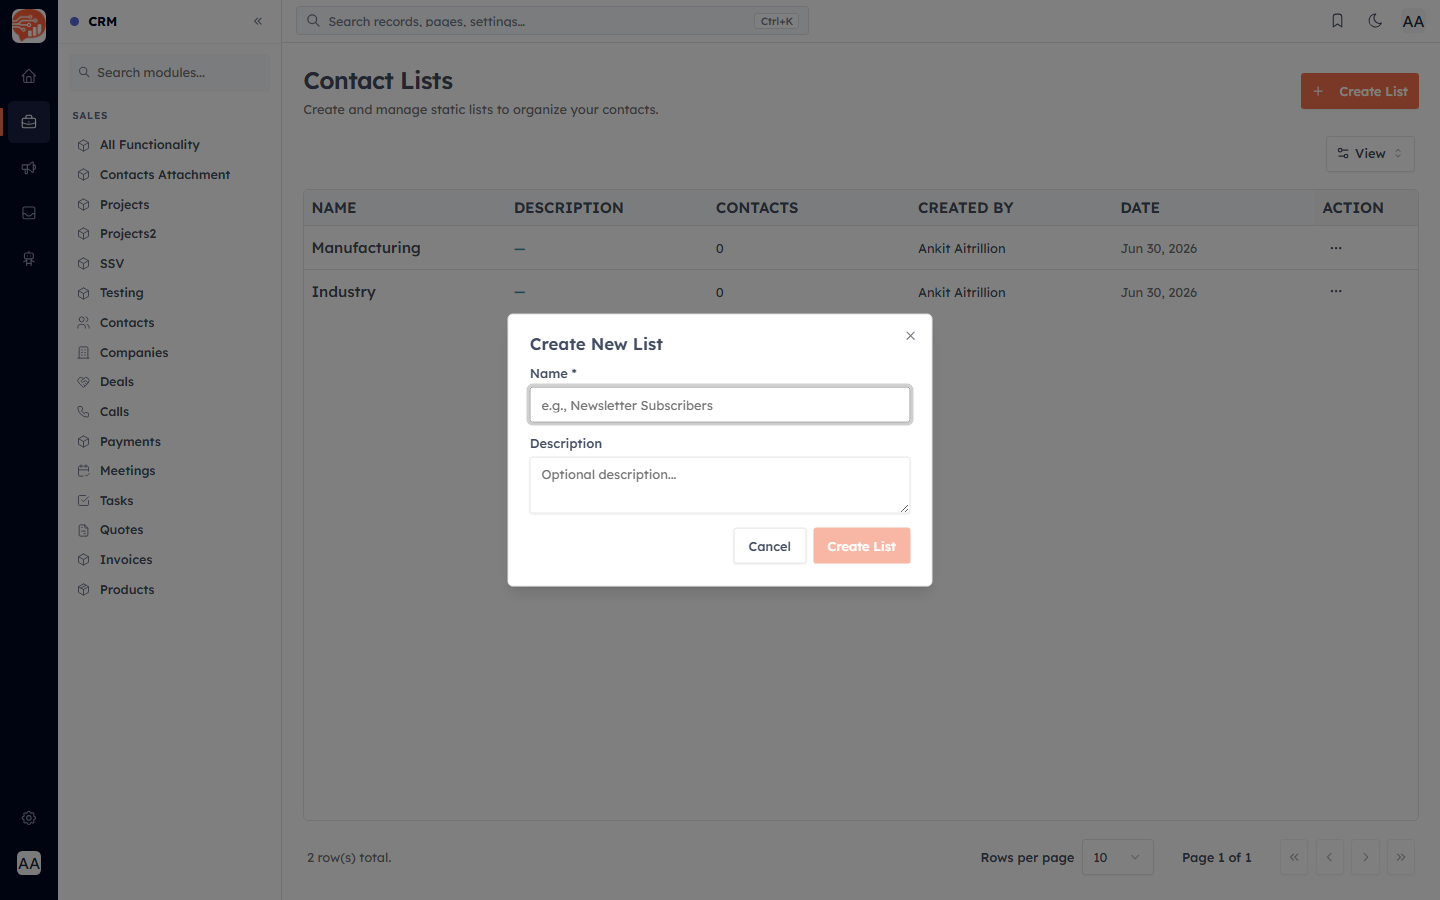
Task: Select the briefcase Sales icon in left rail
Action: click(29, 122)
